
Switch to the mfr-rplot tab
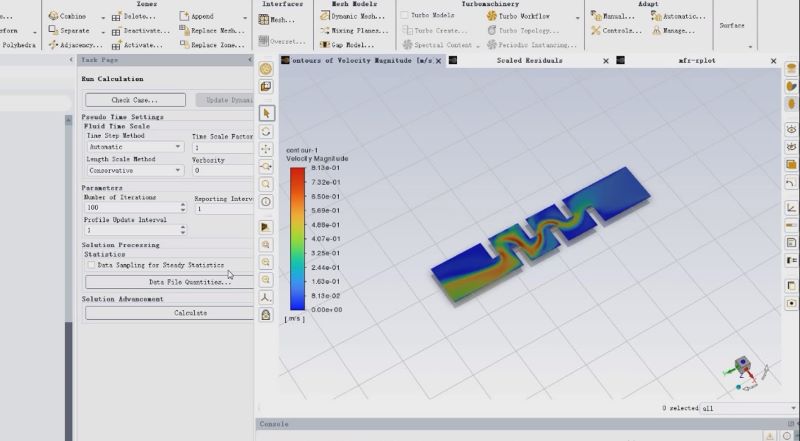click(697, 60)
